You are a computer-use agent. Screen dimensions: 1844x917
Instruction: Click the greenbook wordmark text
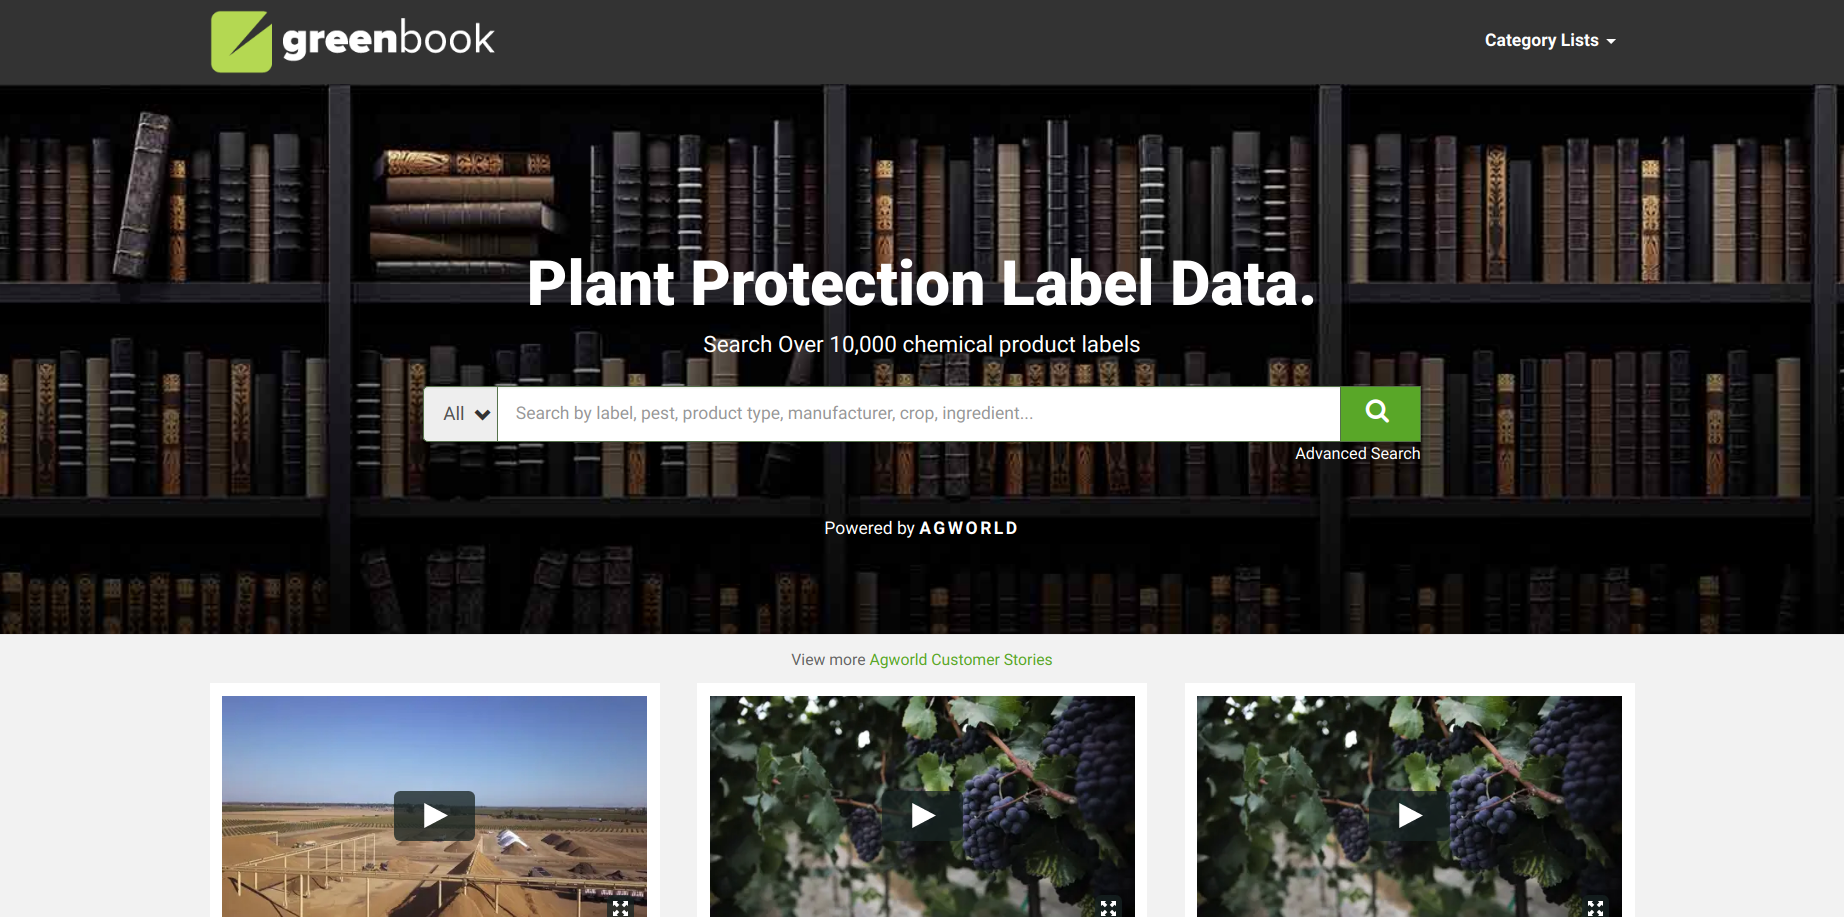point(388,40)
